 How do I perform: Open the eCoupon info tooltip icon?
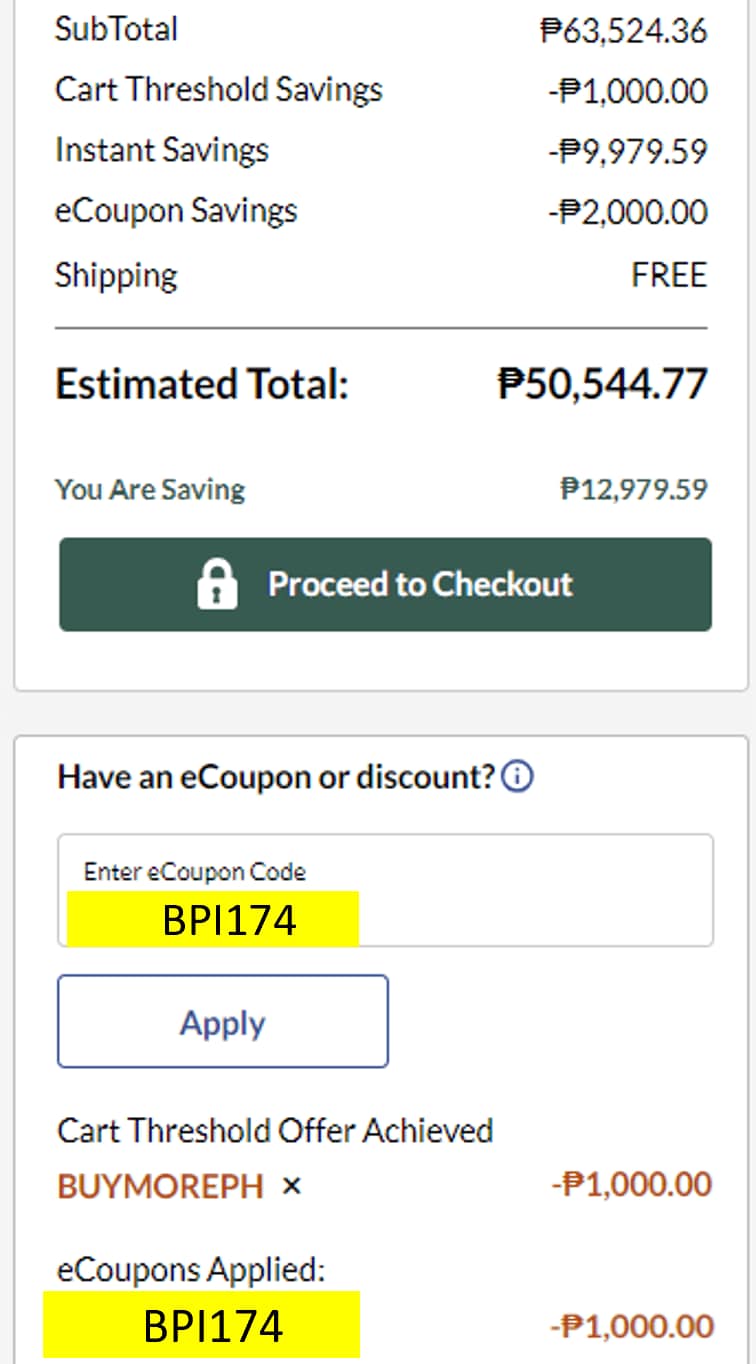click(x=517, y=777)
